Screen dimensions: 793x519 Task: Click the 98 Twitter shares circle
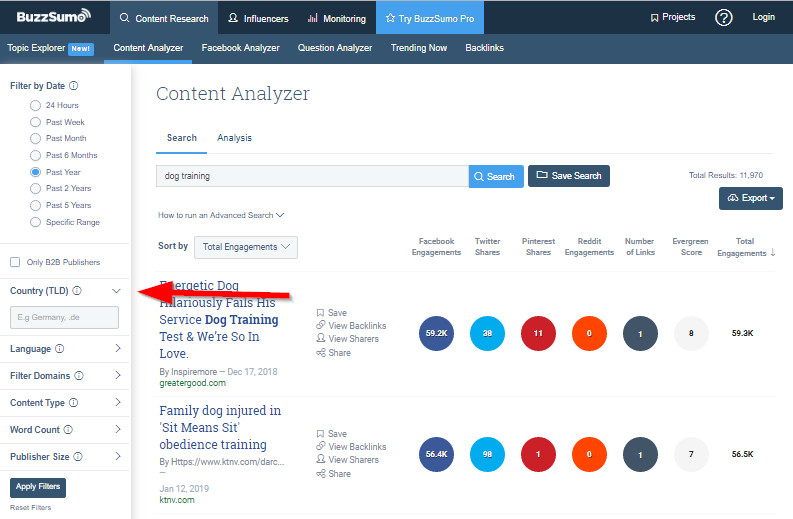(x=488, y=454)
